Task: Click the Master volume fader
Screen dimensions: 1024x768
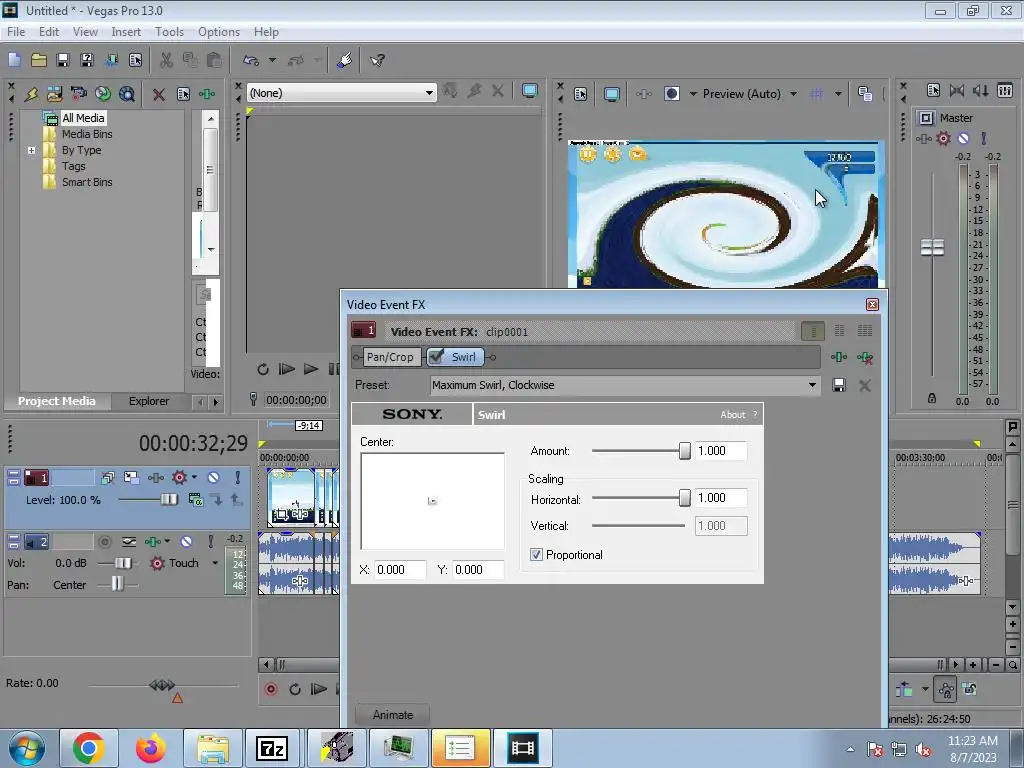Action: tap(932, 248)
